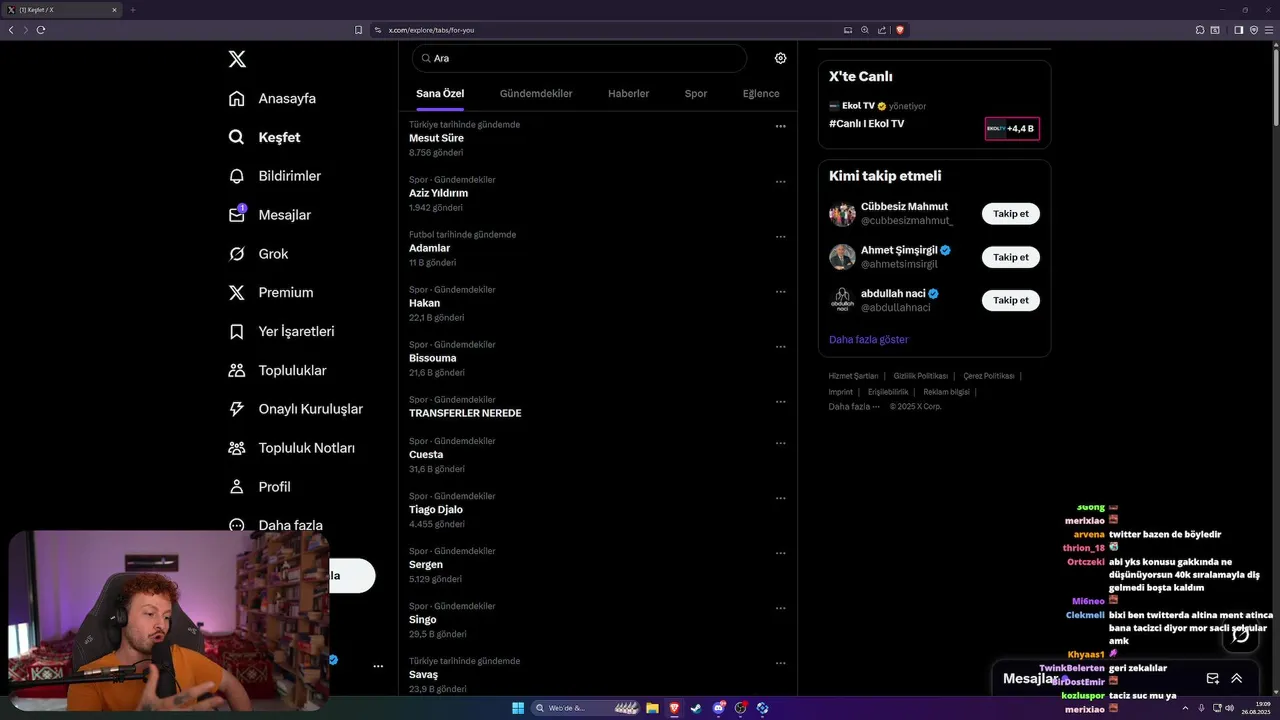The width and height of the screenshot is (1280, 720).
Task: Click the browser back arrow
Action: (x=11, y=30)
